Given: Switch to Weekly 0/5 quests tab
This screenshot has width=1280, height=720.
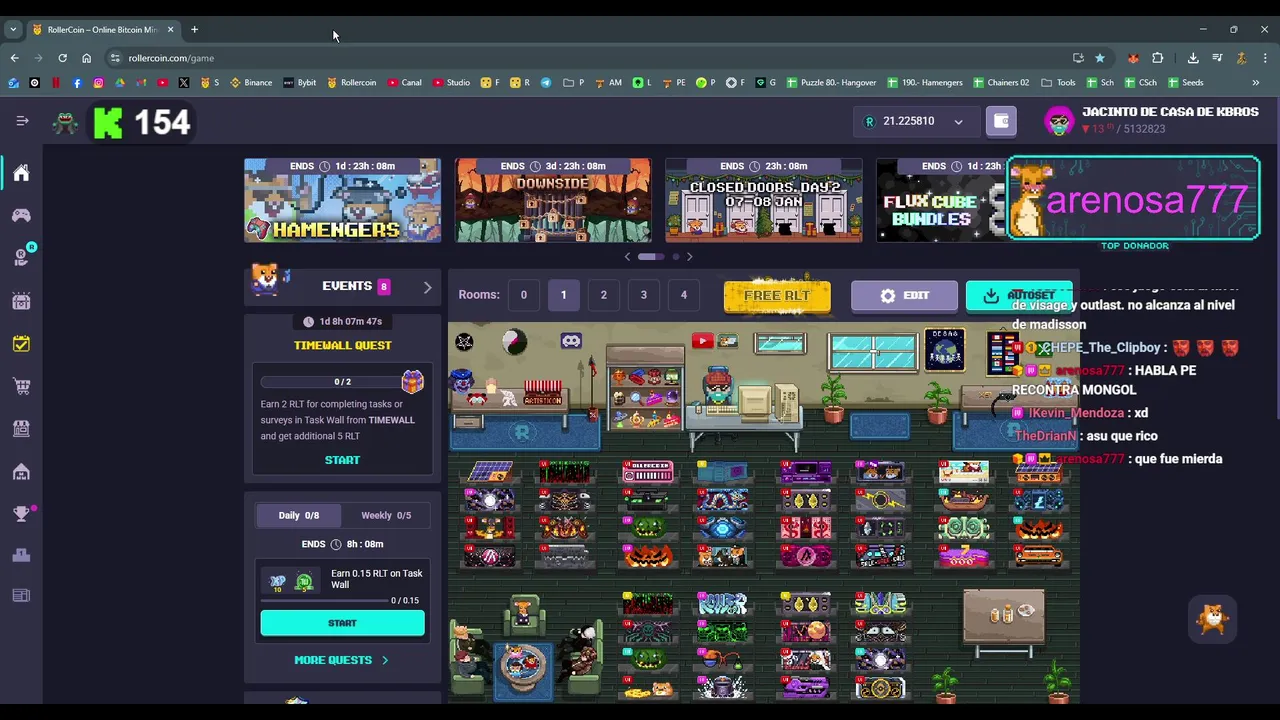Looking at the screenshot, I should (386, 515).
